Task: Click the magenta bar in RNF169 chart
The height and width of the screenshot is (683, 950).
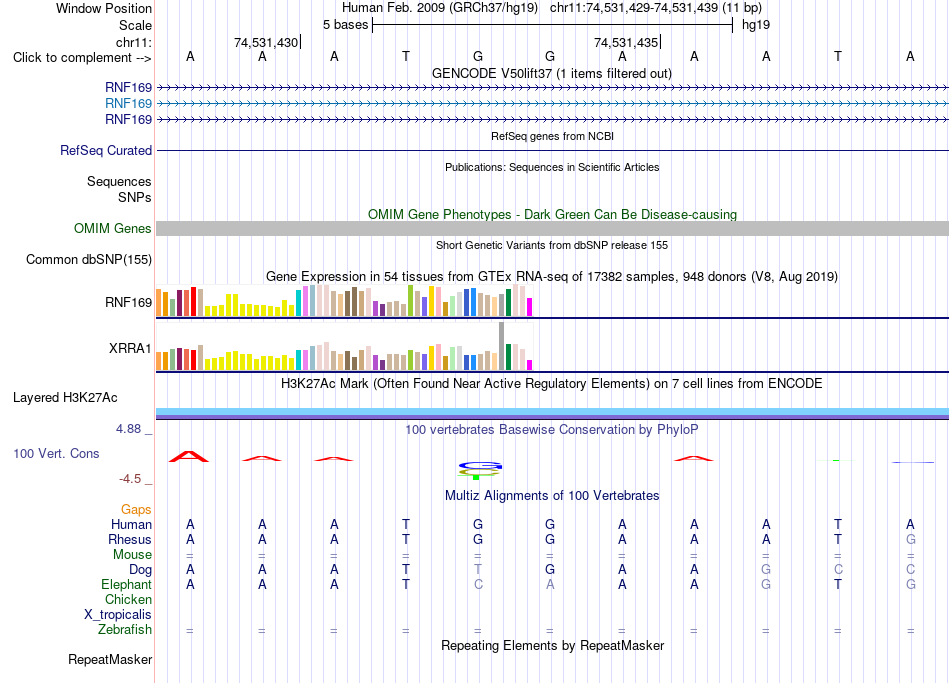Action: coord(530,307)
